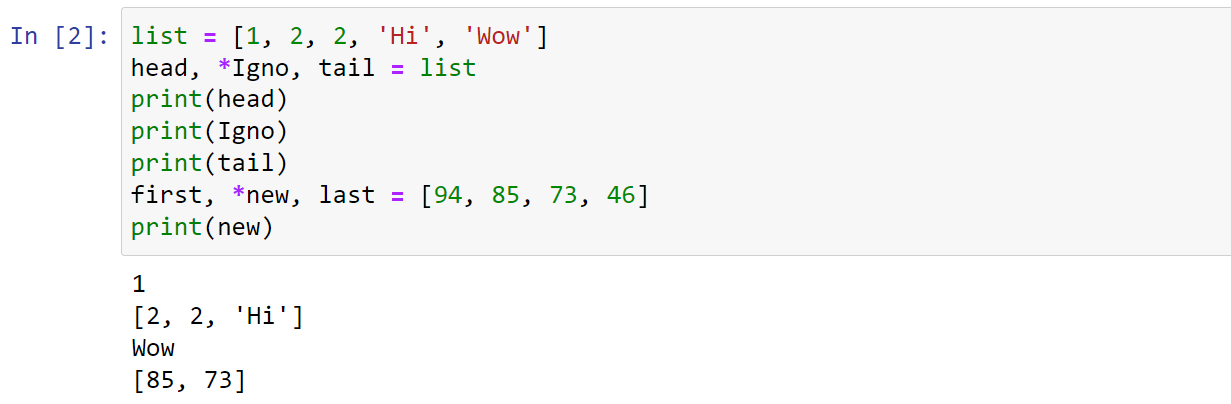Click the output text Wow
This screenshot has width=1231, height=404.
click(x=153, y=348)
